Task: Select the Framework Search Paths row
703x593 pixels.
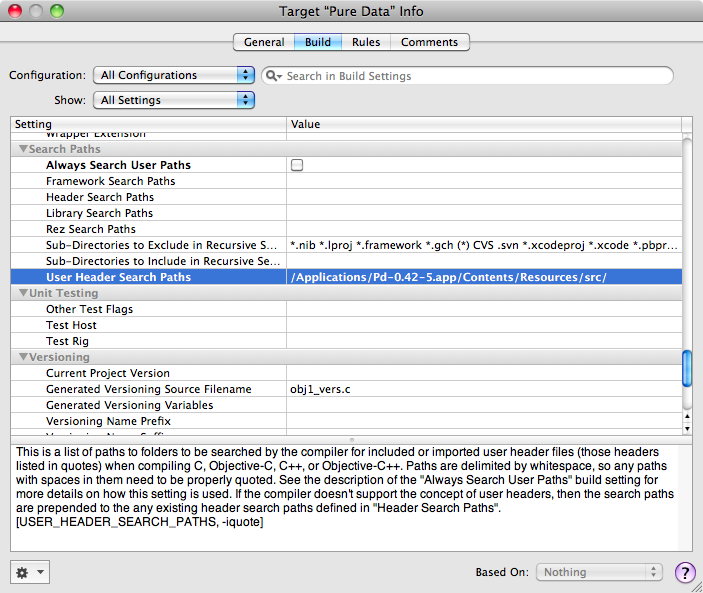Action: pyautogui.click(x=346, y=181)
